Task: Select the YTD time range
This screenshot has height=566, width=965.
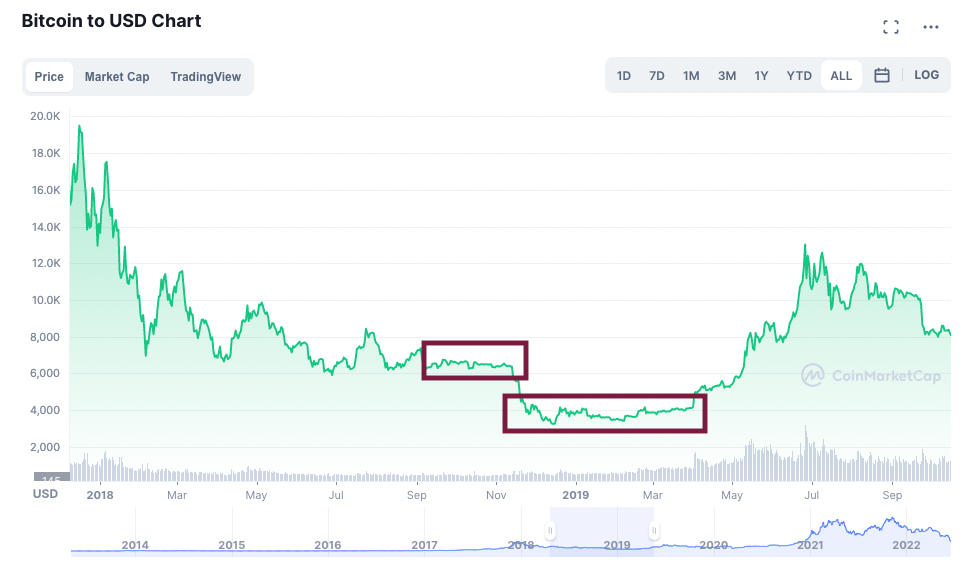Action: click(799, 76)
